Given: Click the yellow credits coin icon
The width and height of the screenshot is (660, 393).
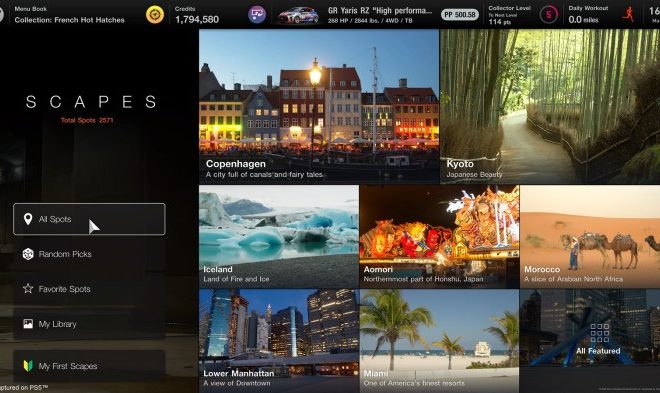Looking at the screenshot, I should tap(155, 15).
